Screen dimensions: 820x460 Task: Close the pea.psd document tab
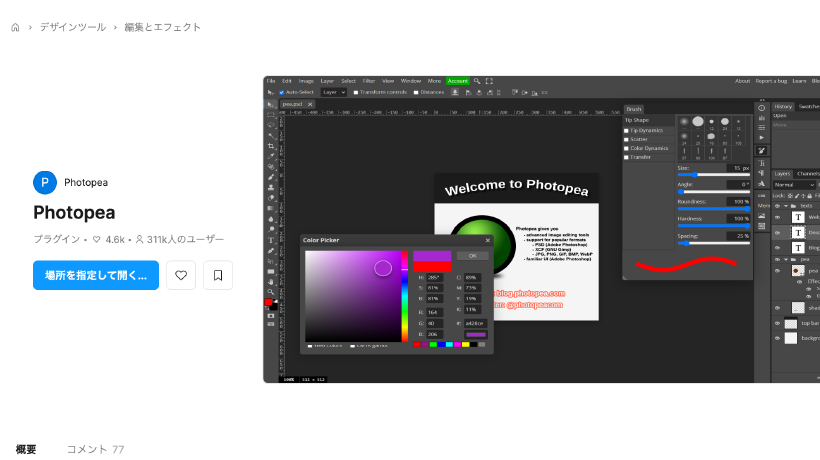pyautogui.click(x=310, y=105)
